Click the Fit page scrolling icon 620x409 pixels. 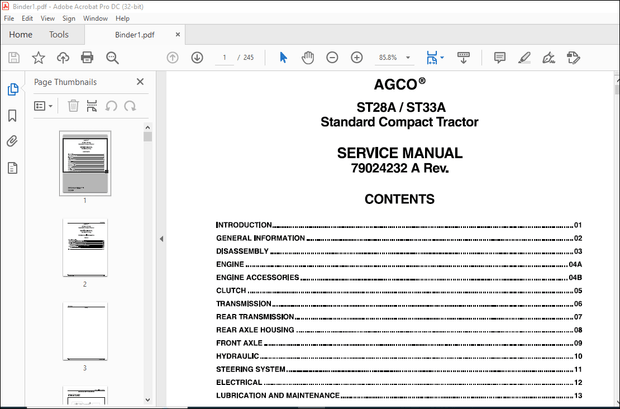pos(431,58)
